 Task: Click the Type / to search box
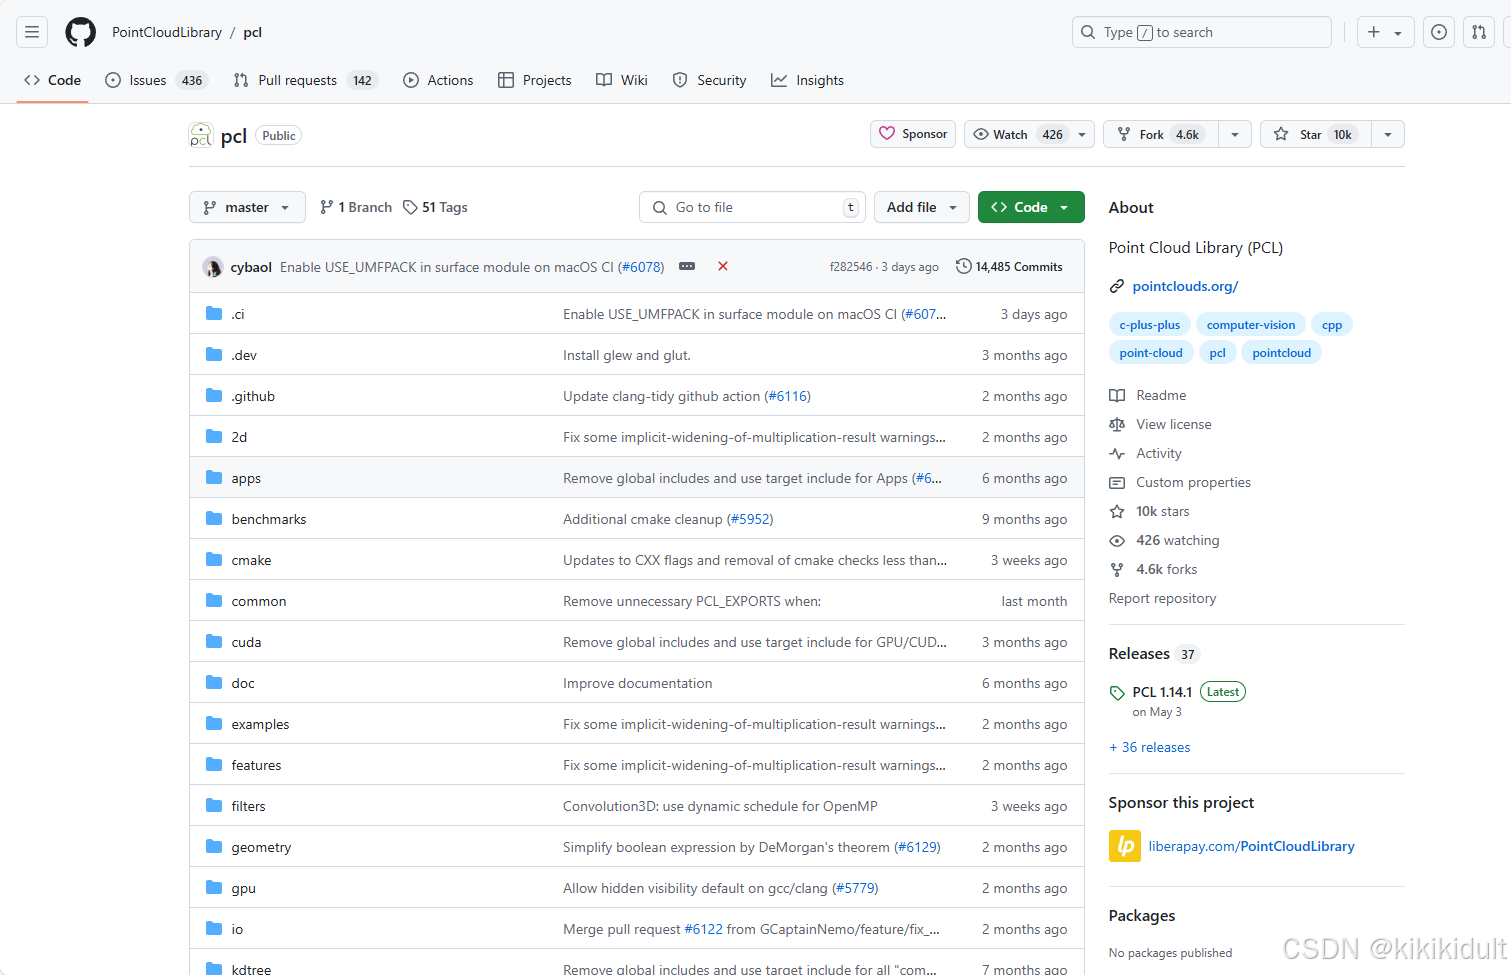click(1202, 32)
